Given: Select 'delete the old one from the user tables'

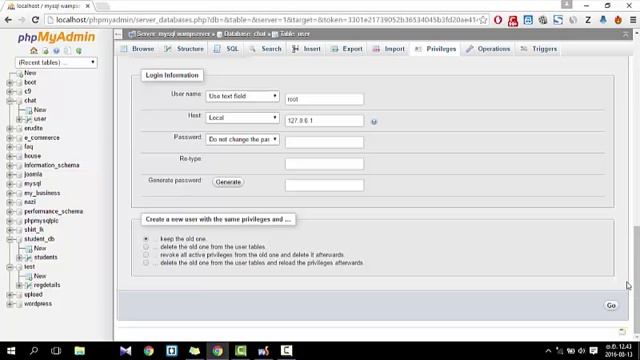Looking at the screenshot, I should [x=146, y=247].
